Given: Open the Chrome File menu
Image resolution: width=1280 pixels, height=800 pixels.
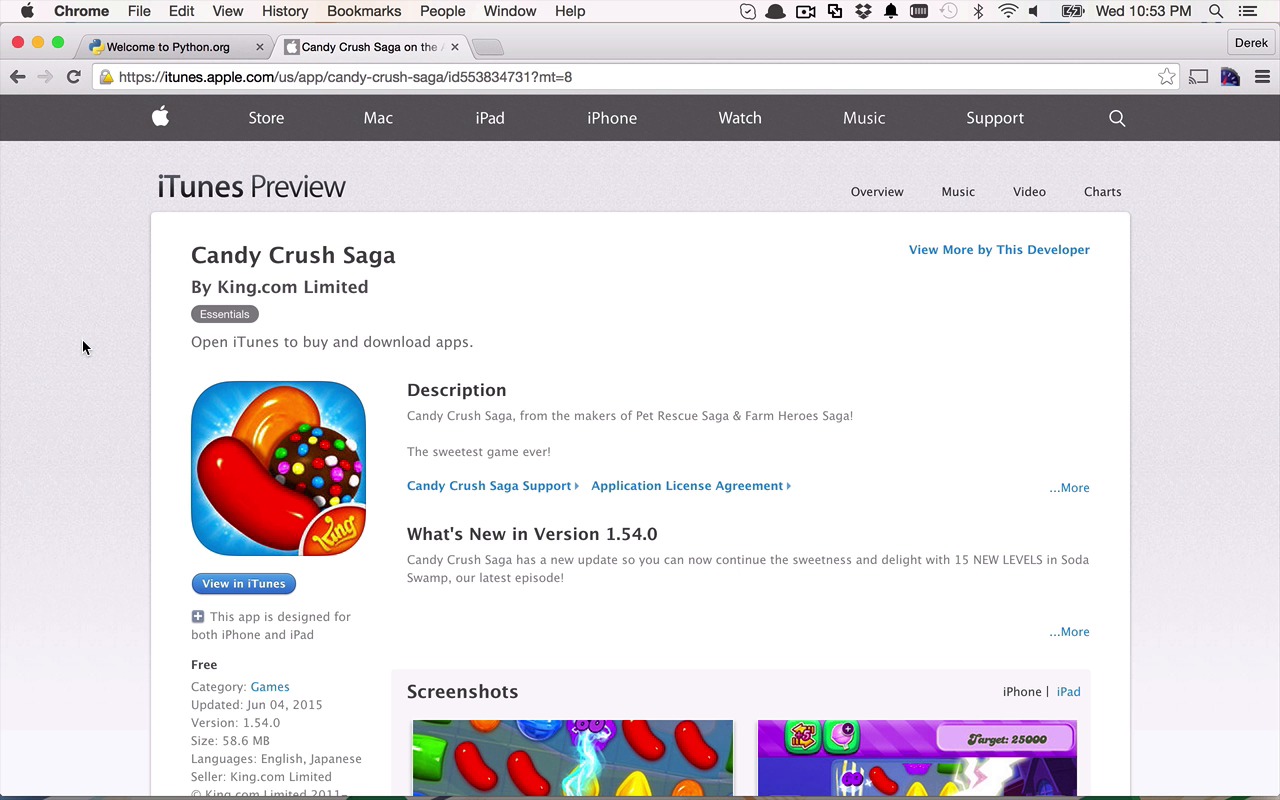Looking at the screenshot, I should (139, 11).
